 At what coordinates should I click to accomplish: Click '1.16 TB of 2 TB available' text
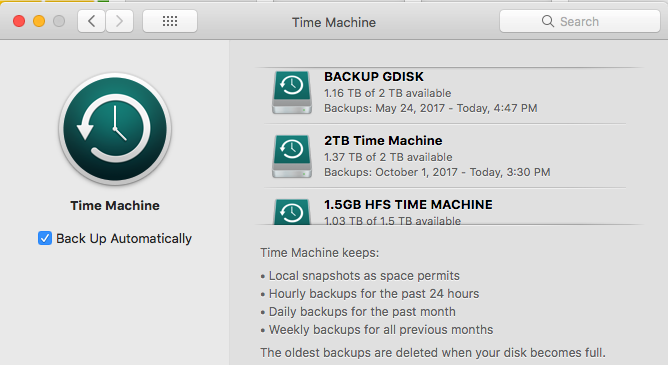click(387, 93)
